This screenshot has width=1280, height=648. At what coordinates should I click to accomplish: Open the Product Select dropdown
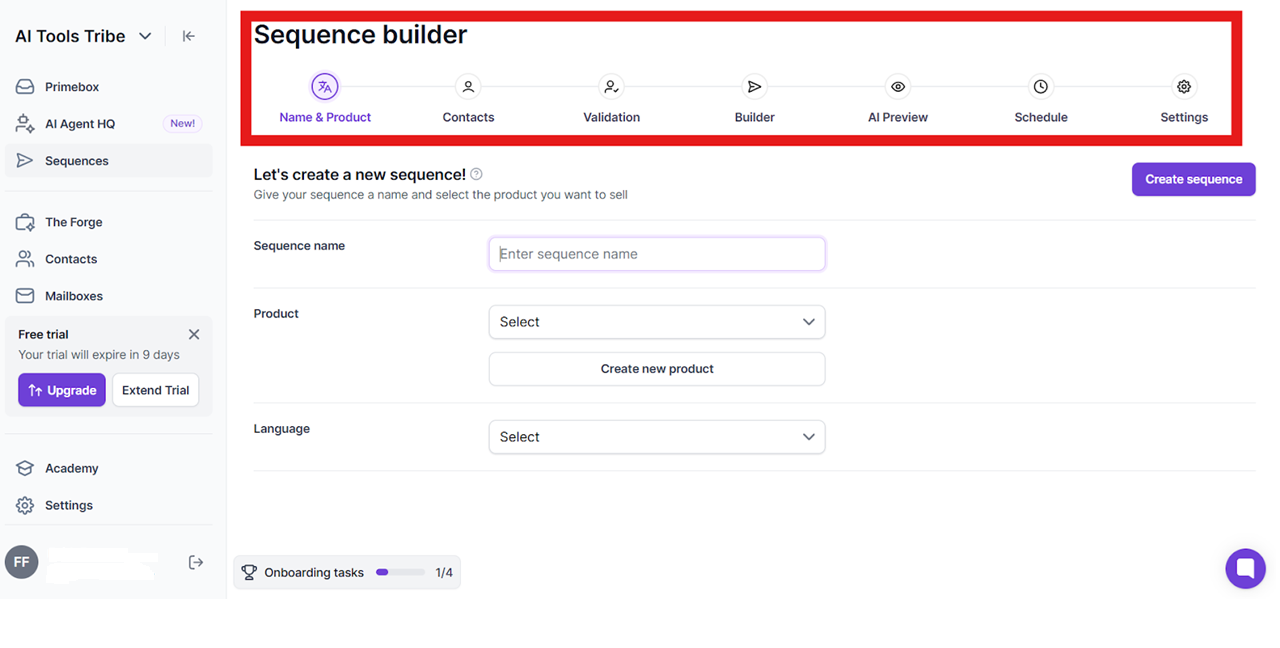point(657,322)
